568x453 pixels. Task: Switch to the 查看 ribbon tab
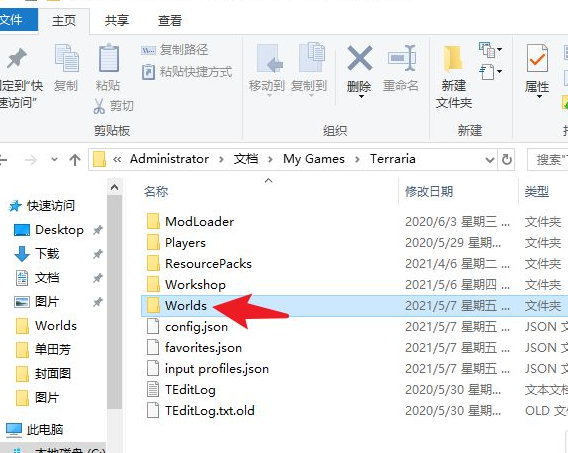pos(170,20)
